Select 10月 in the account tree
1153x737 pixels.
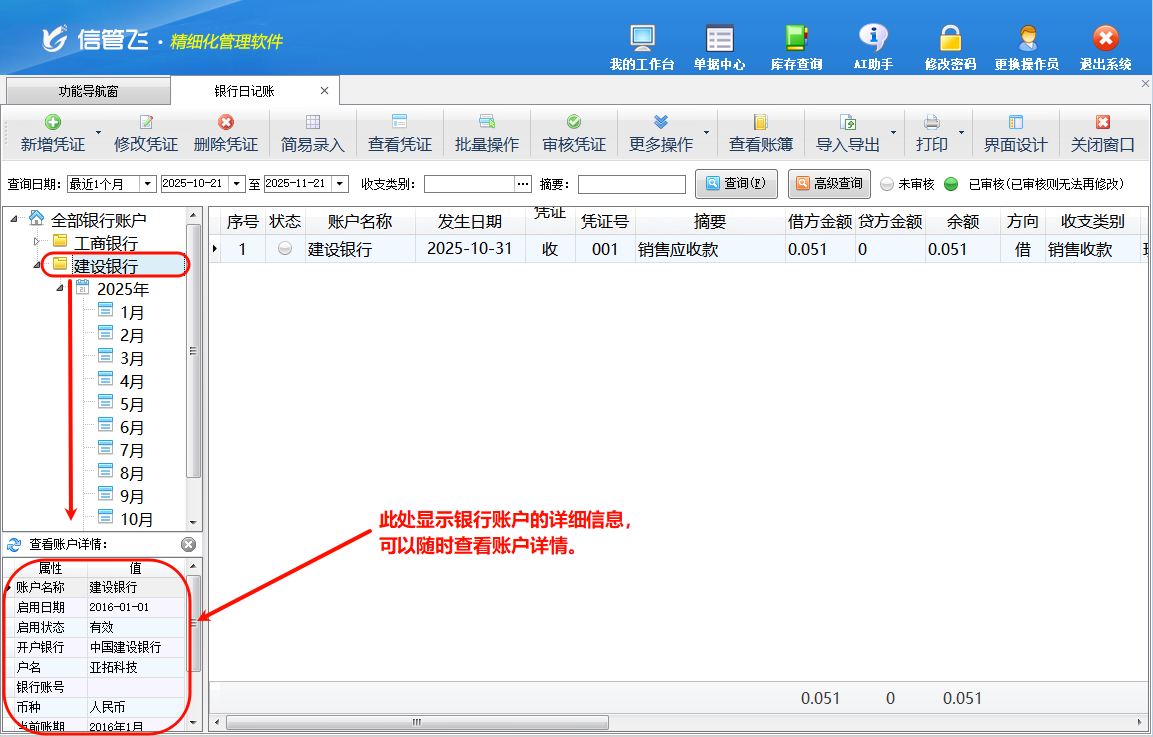136,519
